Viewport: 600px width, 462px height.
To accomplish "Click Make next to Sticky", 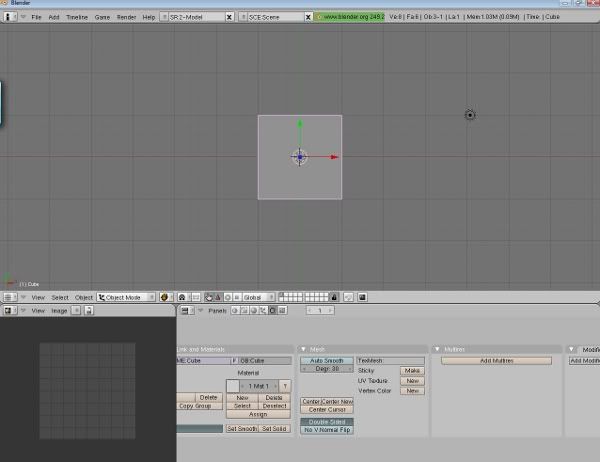I will pos(412,371).
